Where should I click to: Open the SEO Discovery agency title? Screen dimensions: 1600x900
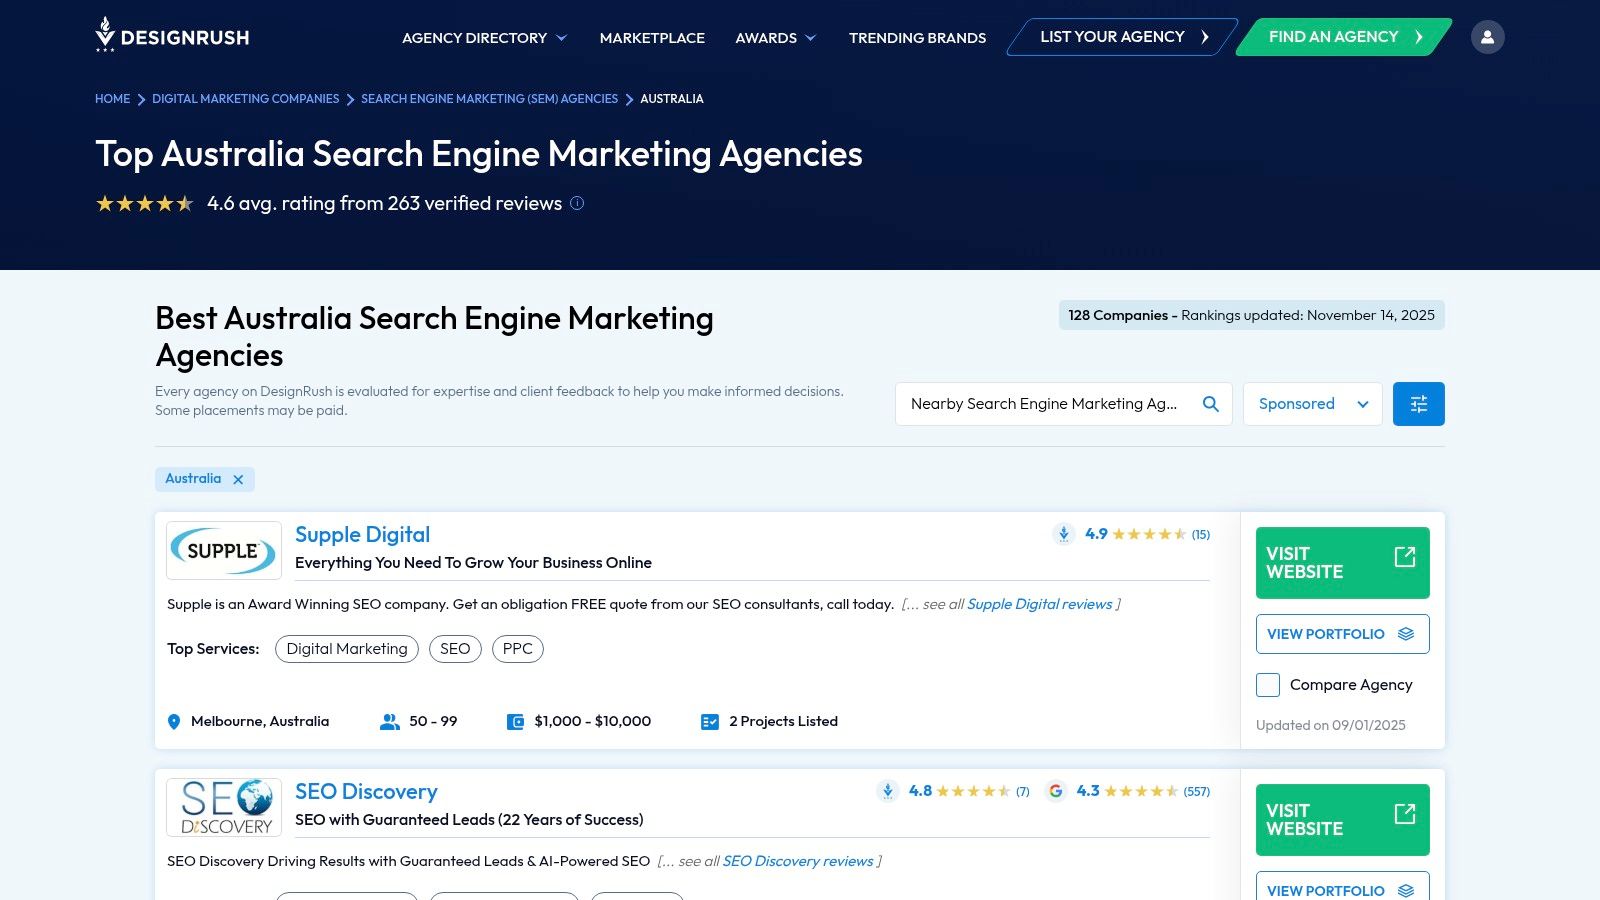(366, 792)
